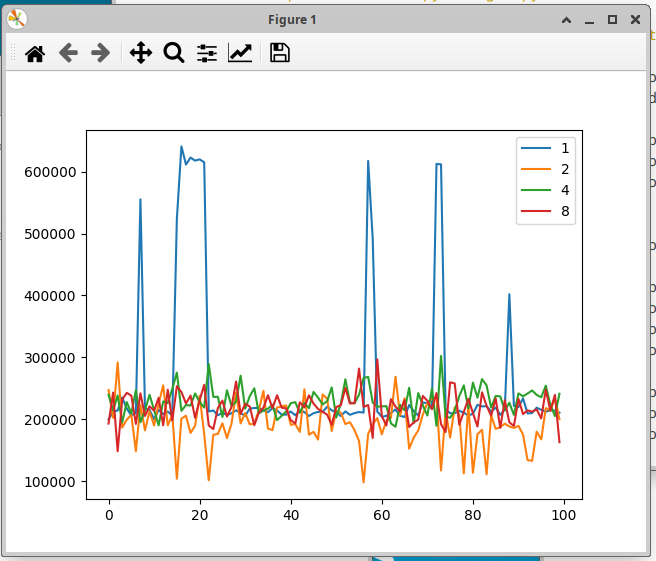The width and height of the screenshot is (656, 561).
Task: Open the window menu icon in the title bar
Action: pyautogui.click(x=17, y=19)
